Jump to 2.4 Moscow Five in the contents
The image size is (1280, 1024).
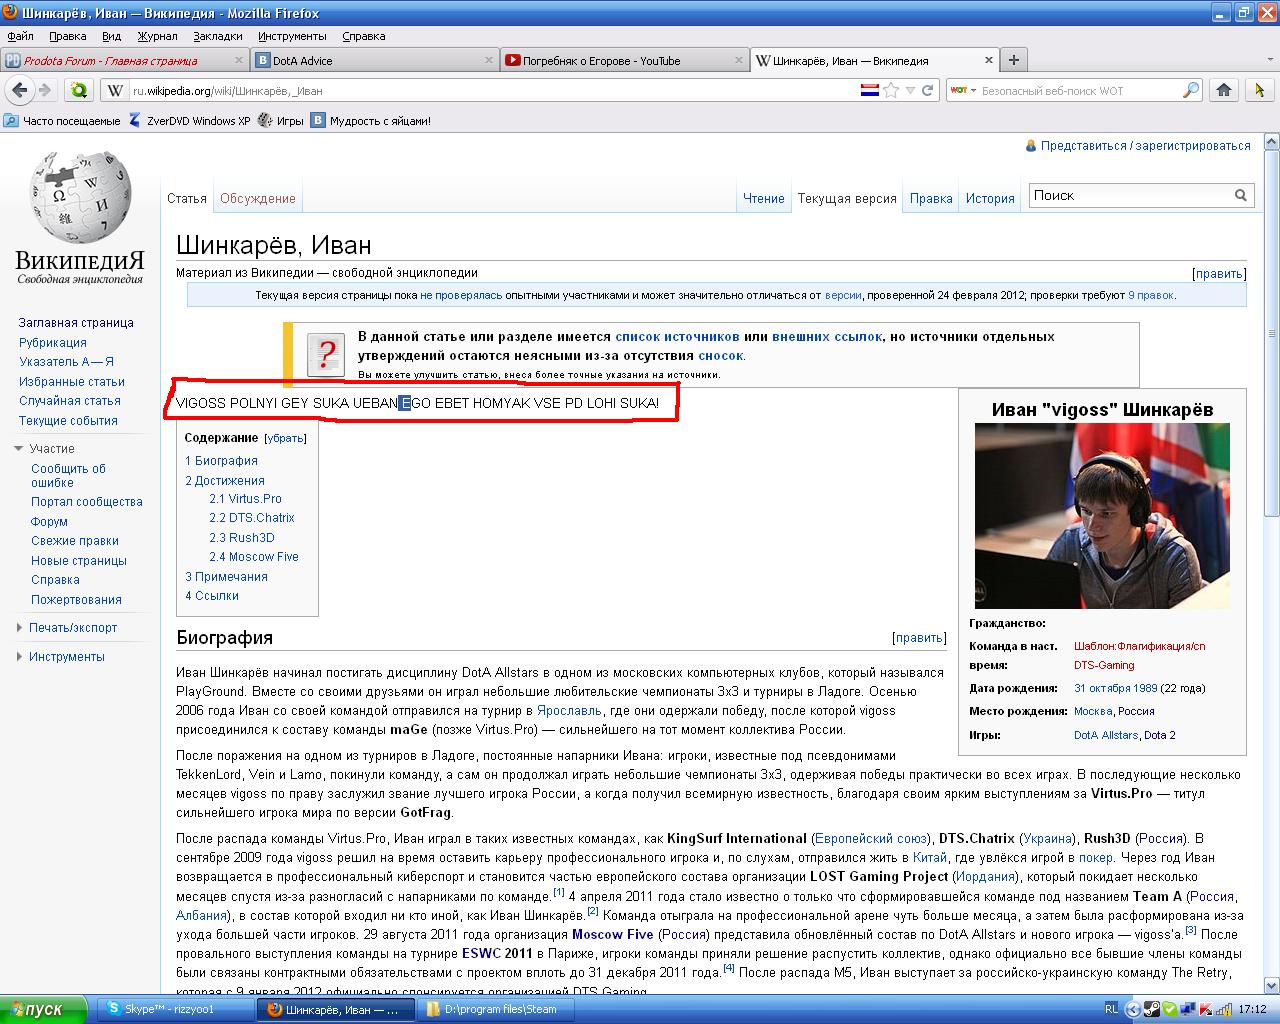(254, 557)
